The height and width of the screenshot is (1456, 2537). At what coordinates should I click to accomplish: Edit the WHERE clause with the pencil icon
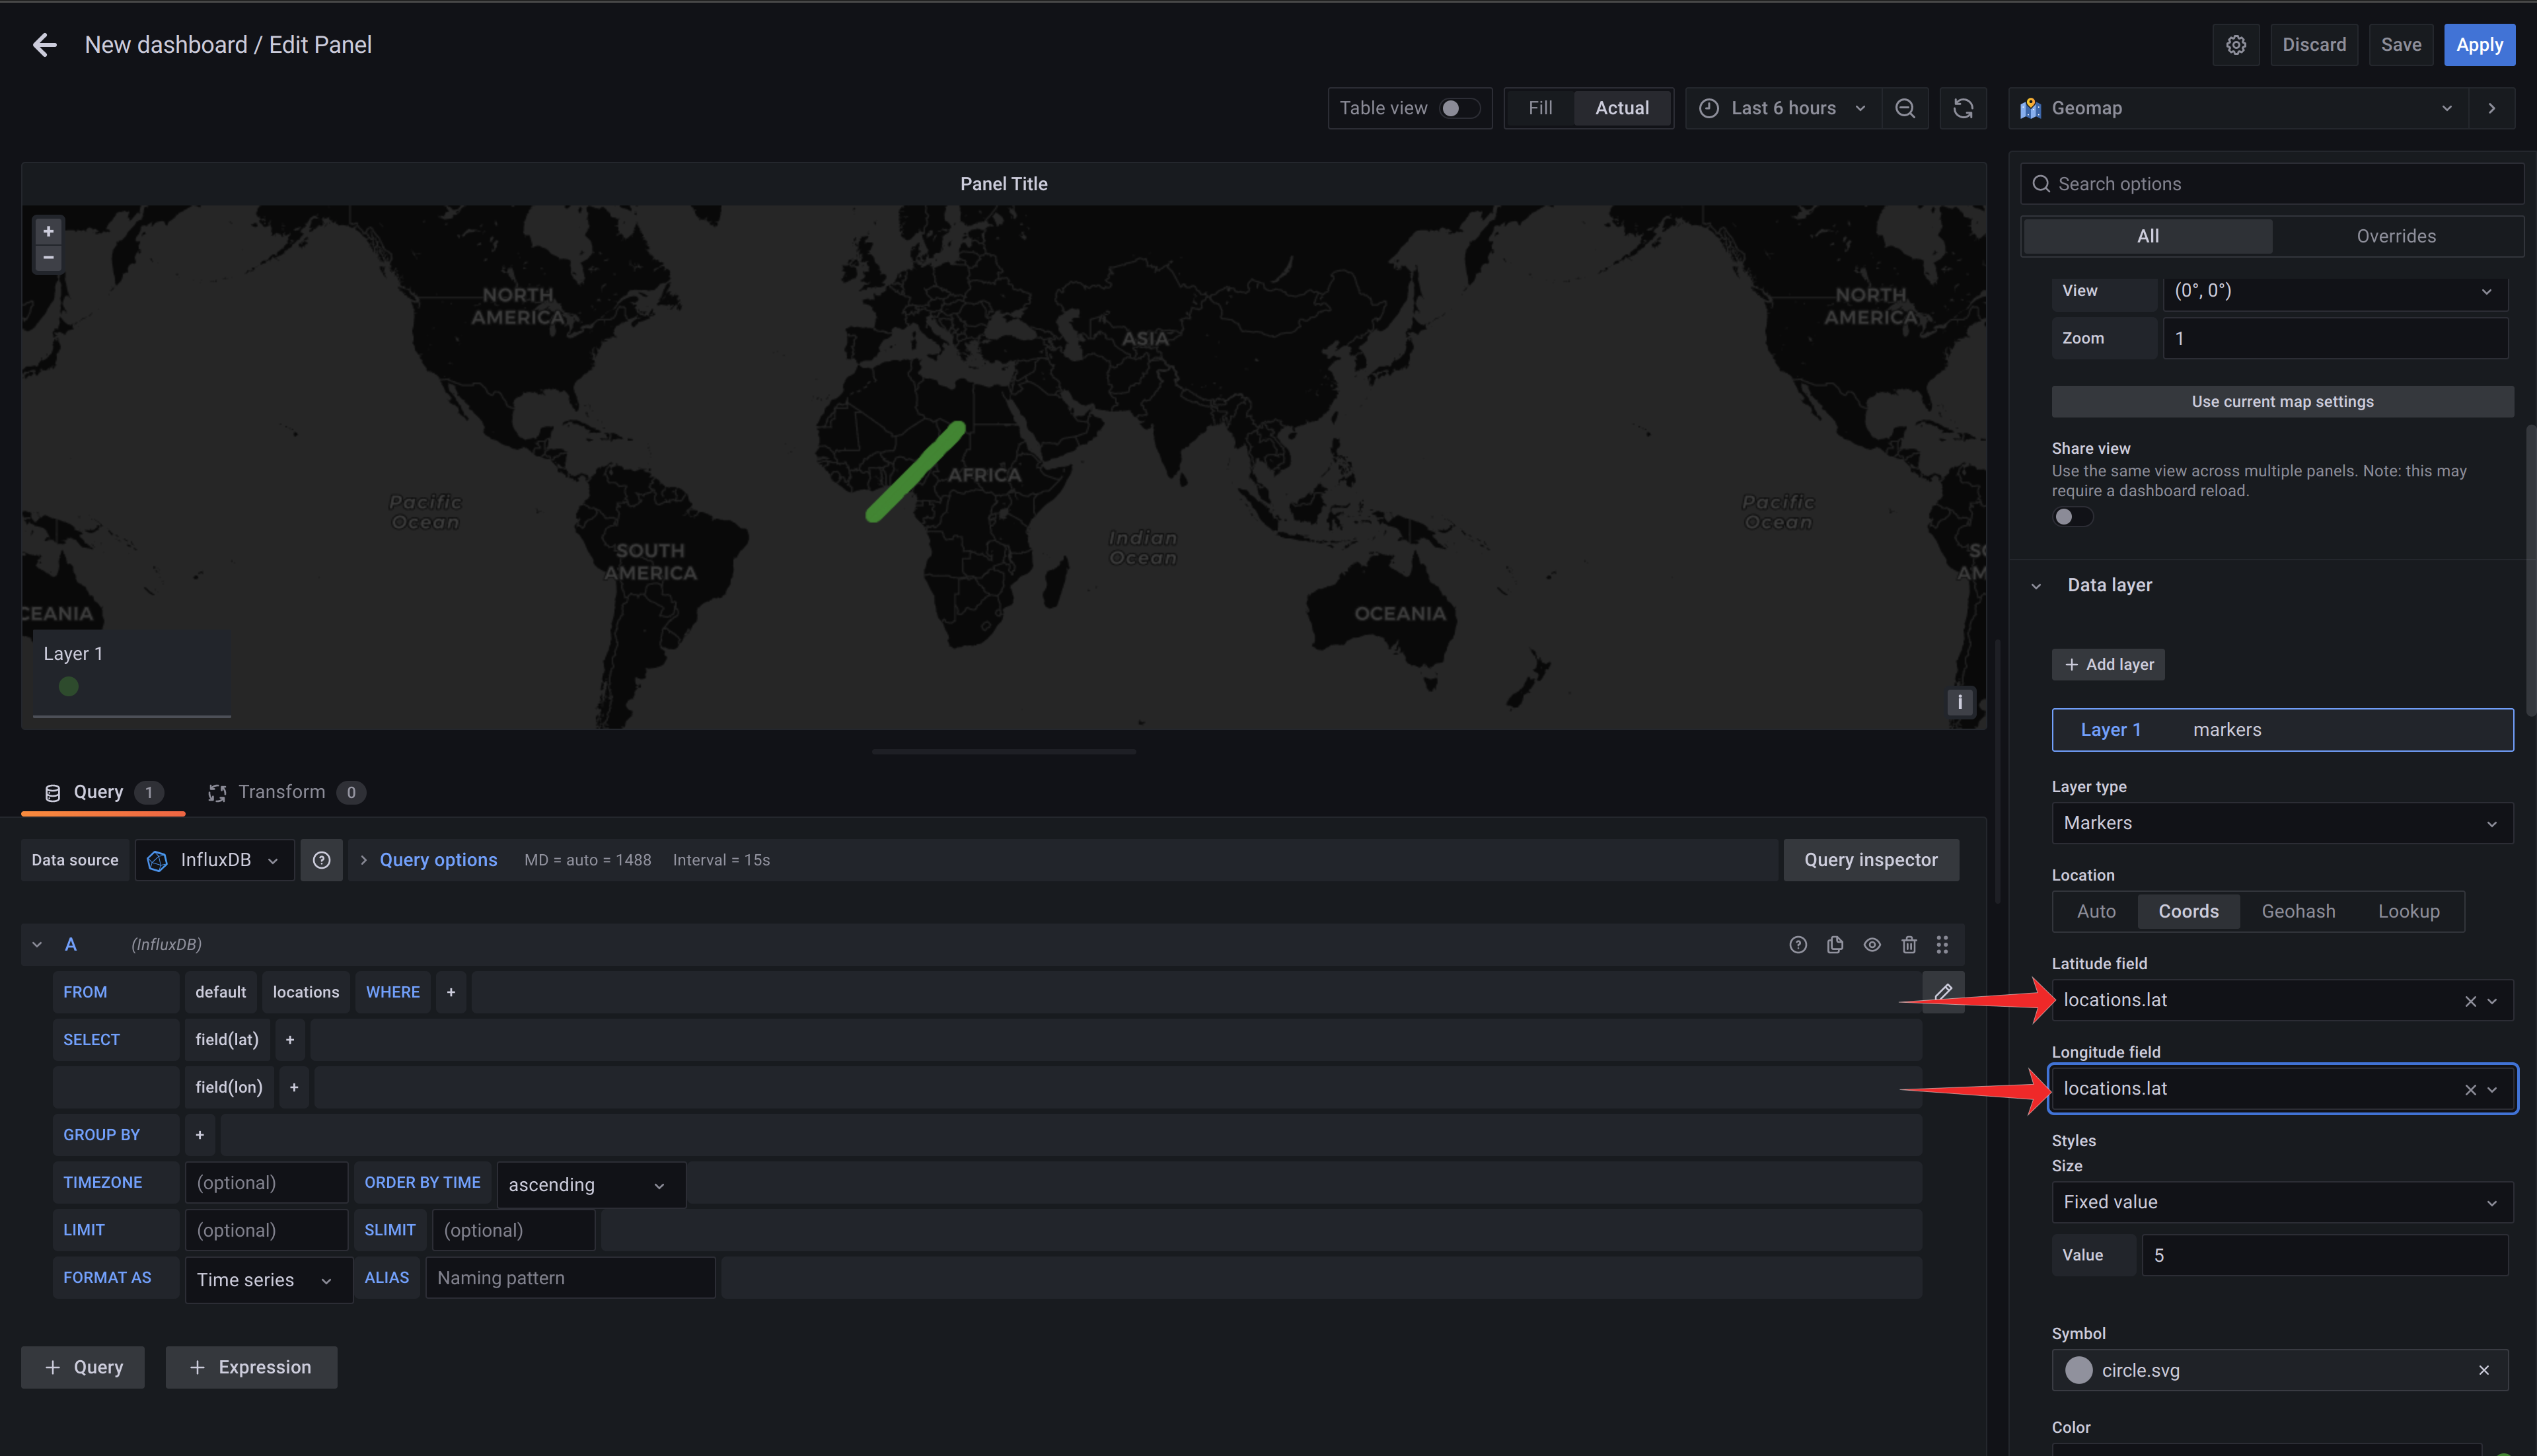tap(1942, 991)
